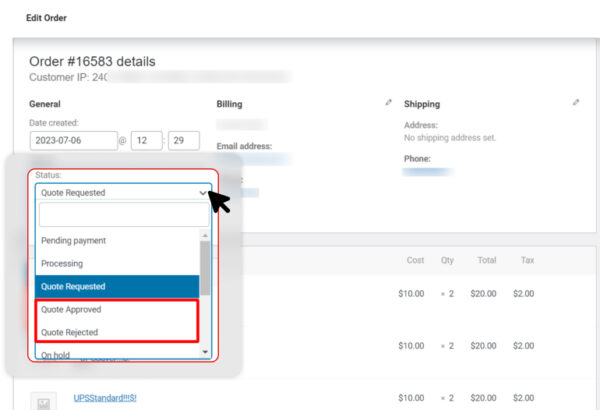Click the General section heading
600x410 pixels.
[x=45, y=104]
